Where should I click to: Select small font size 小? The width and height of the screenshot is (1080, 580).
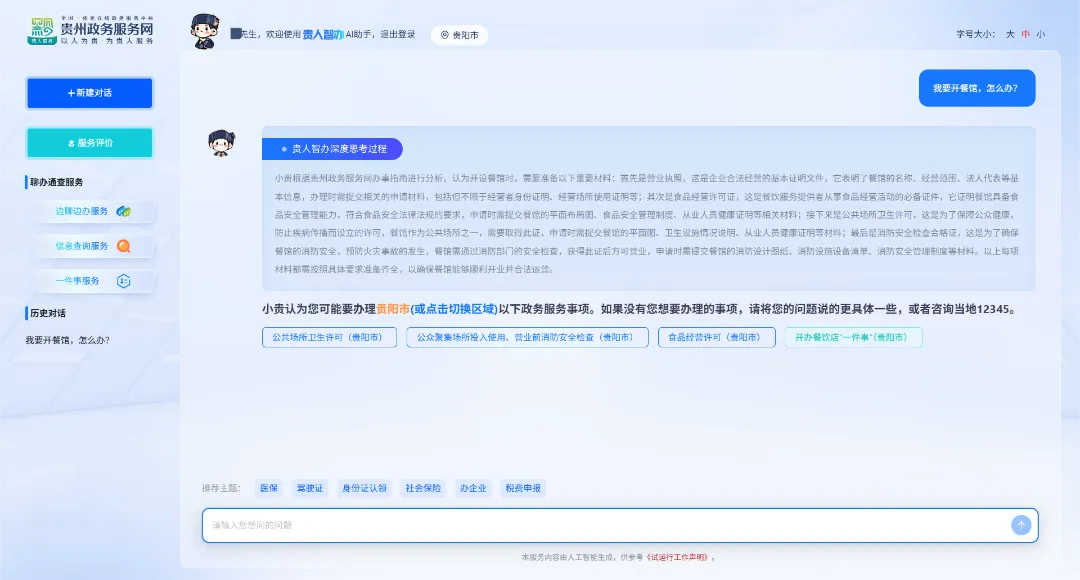click(1041, 34)
